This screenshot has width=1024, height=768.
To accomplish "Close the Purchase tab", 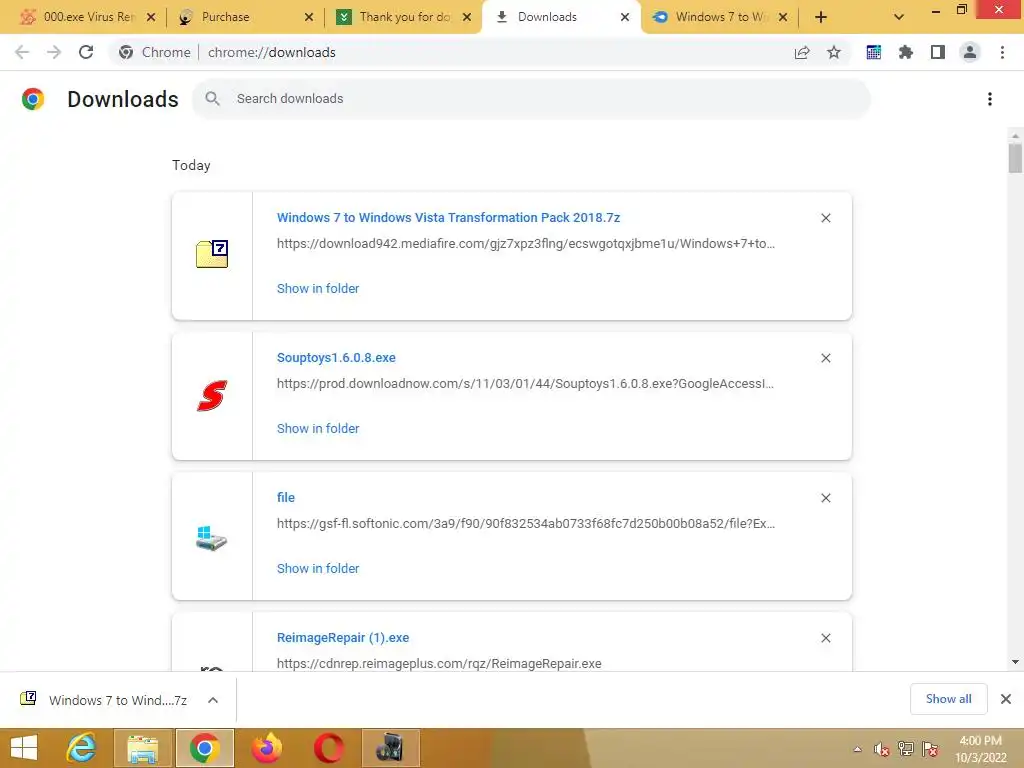I will tap(309, 18).
